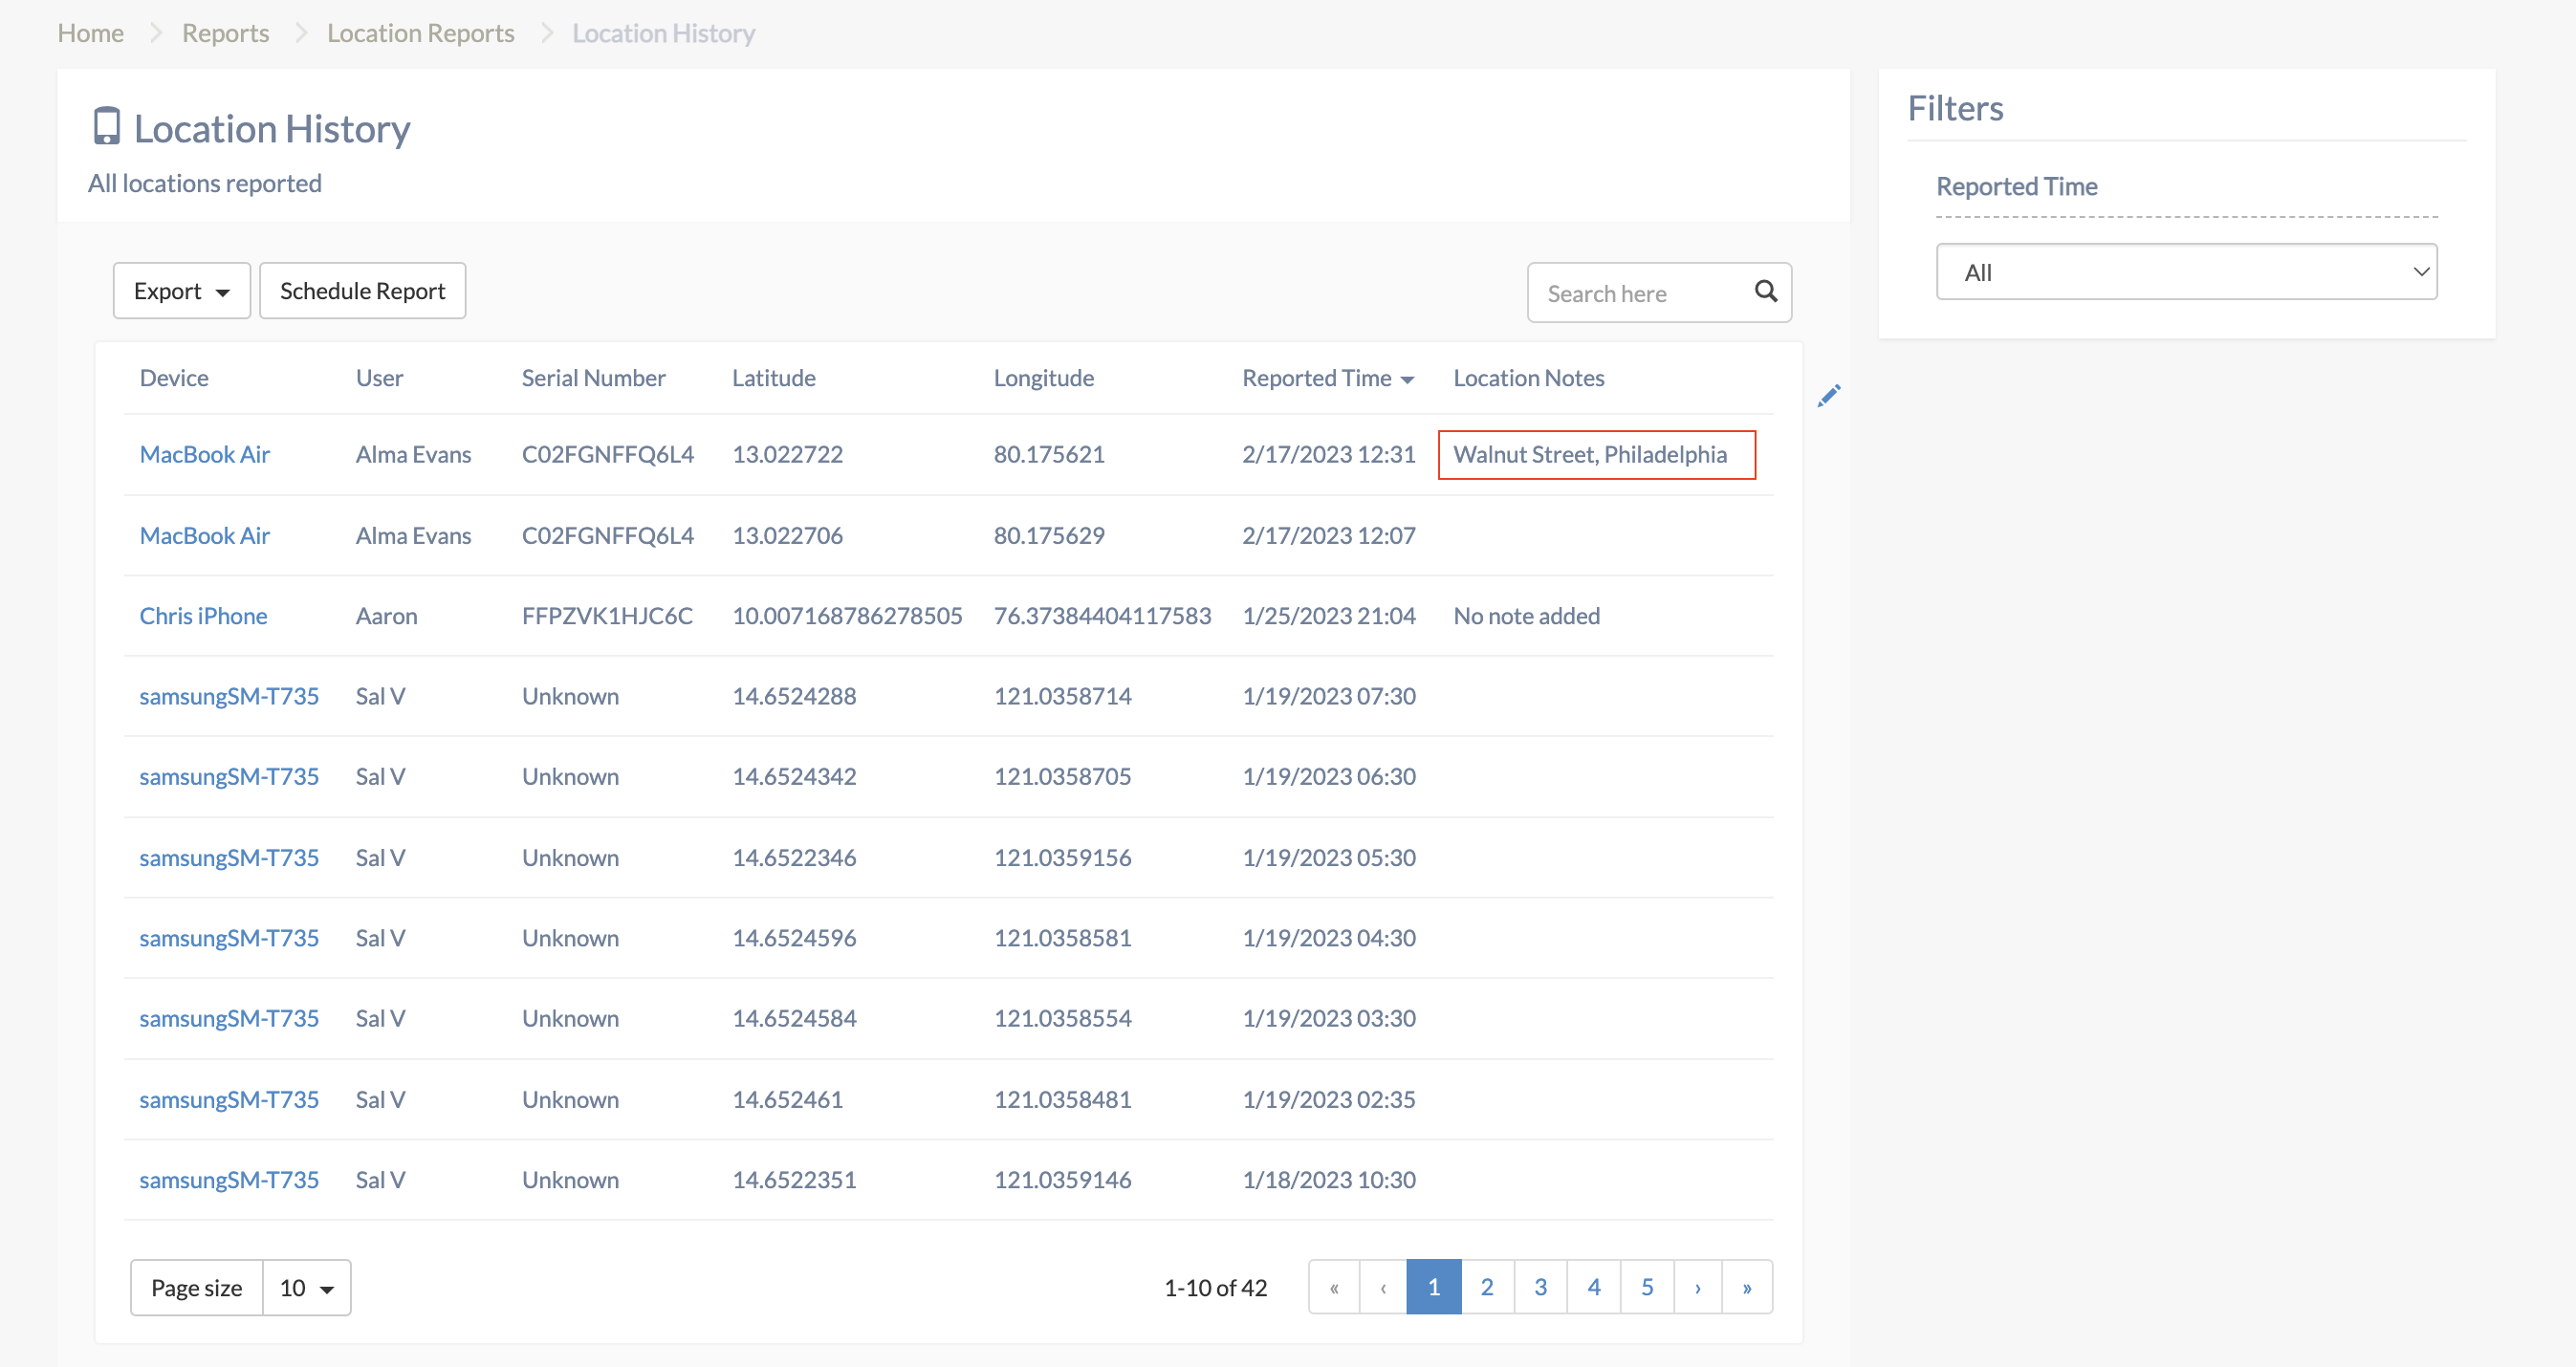Open samsungSM-T735 reported at 07:30
Viewport: 2576px width, 1367px height.
pyautogui.click(x=229, y=696)
